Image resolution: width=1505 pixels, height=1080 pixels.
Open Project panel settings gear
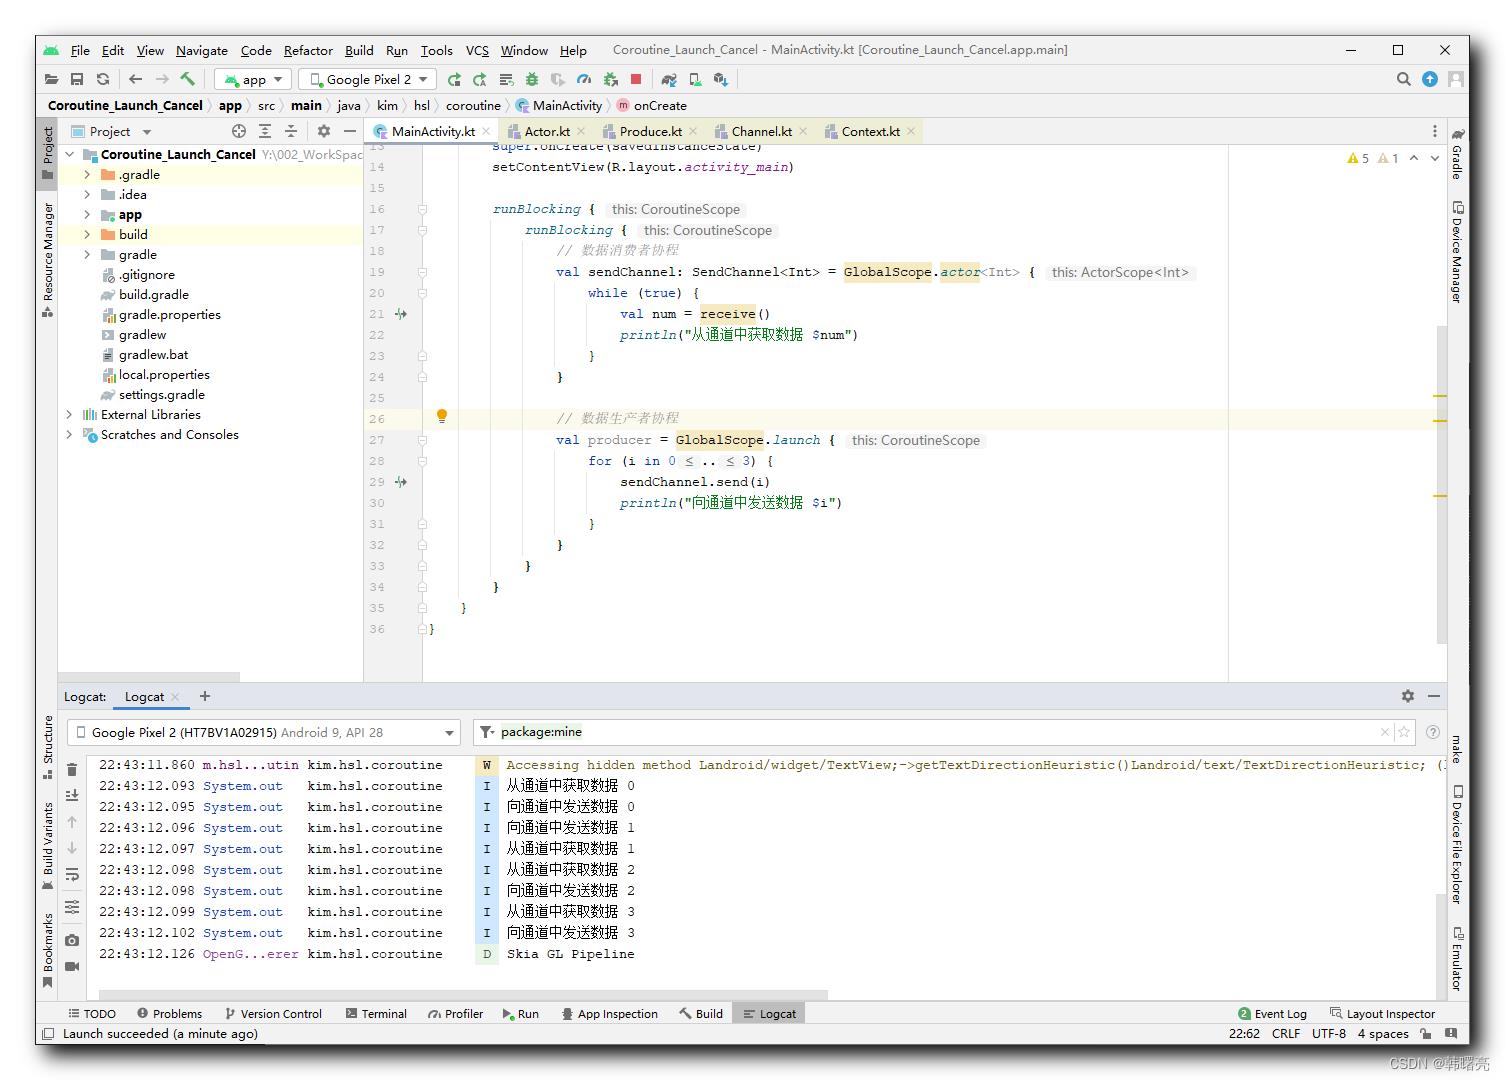click(x=323, y=131)
